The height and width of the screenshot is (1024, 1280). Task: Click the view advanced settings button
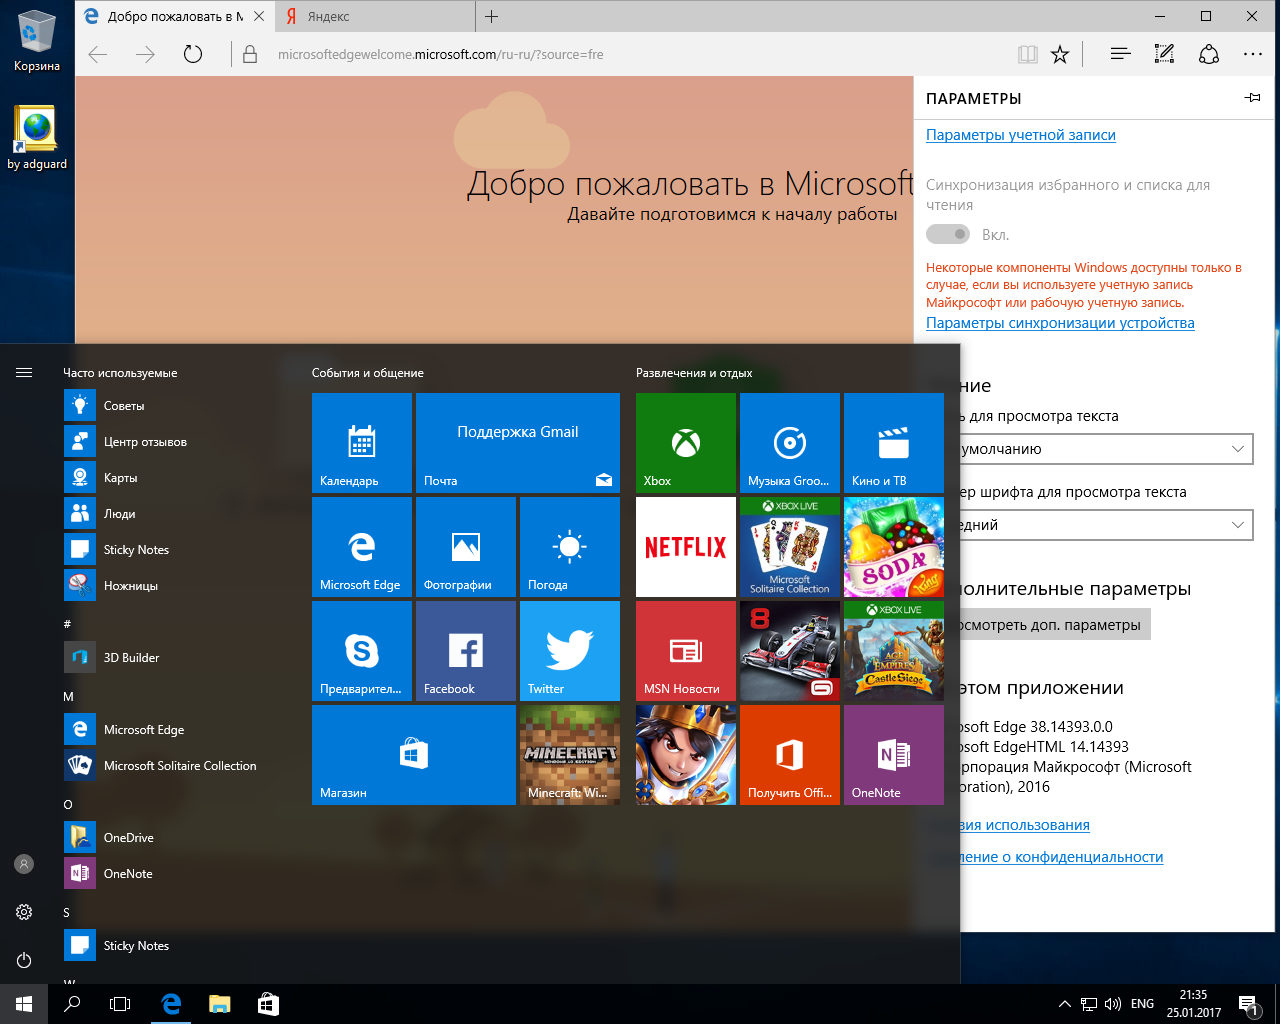pos(1056,625)
